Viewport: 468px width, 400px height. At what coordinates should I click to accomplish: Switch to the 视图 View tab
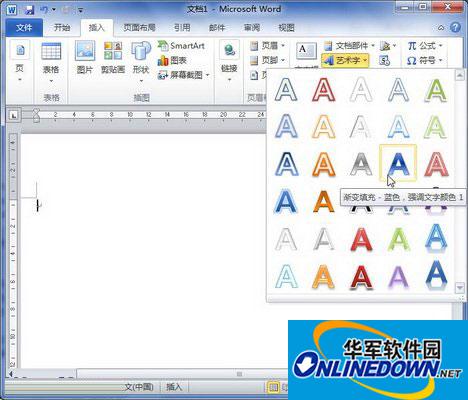coord(286,28)
